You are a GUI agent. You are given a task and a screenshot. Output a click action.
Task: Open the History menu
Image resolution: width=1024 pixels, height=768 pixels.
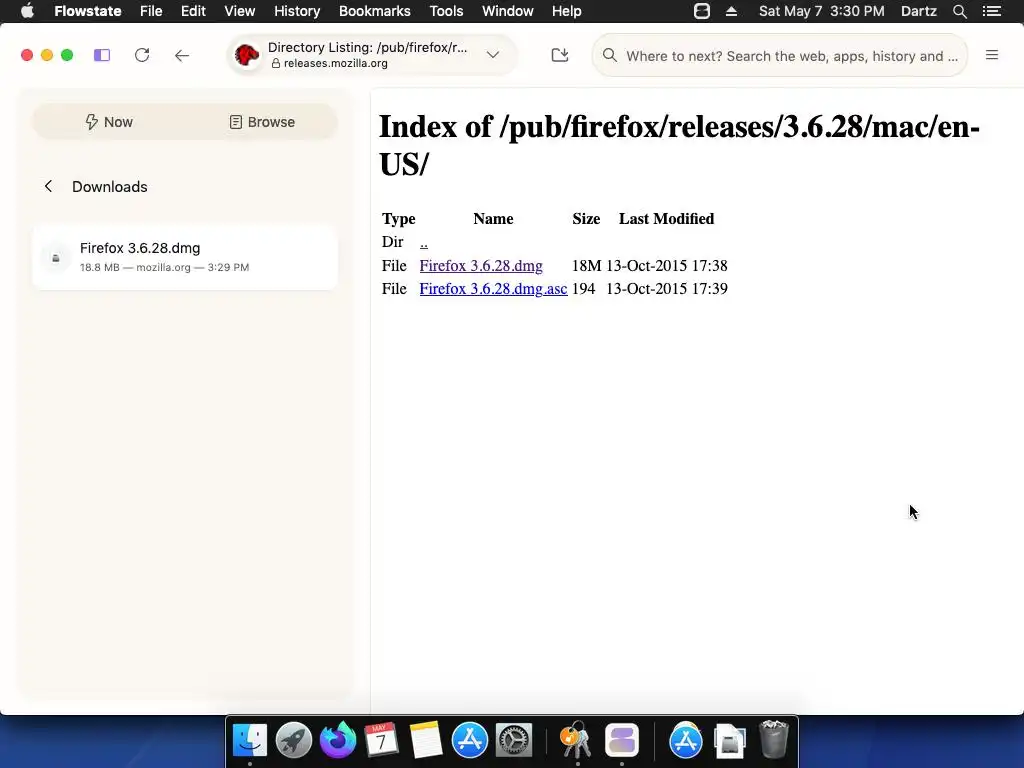(x=297, y=11)
